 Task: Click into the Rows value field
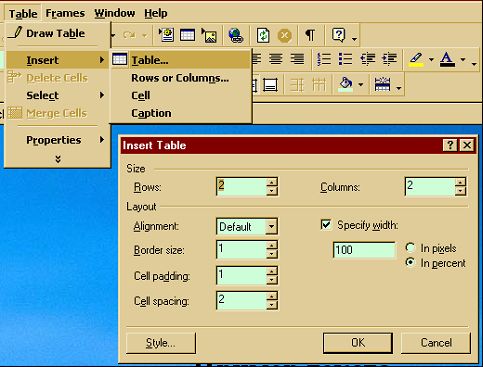click(241, 186)
